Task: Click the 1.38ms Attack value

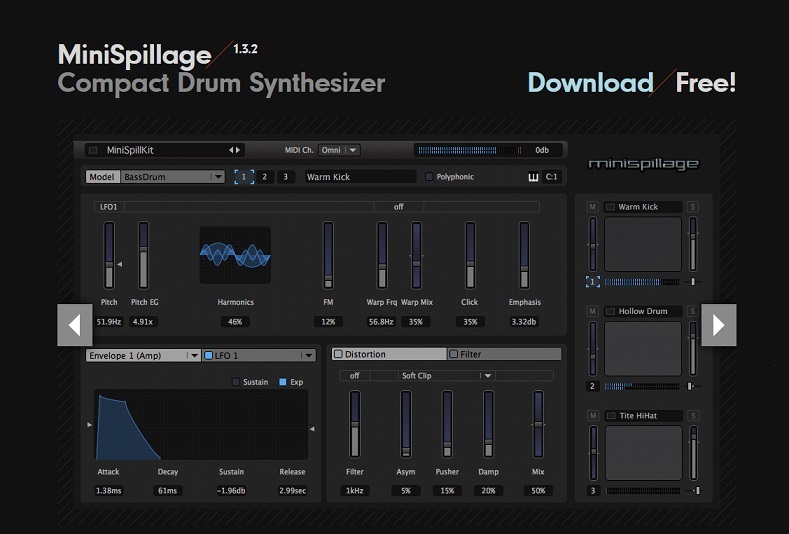Action: 109,491
